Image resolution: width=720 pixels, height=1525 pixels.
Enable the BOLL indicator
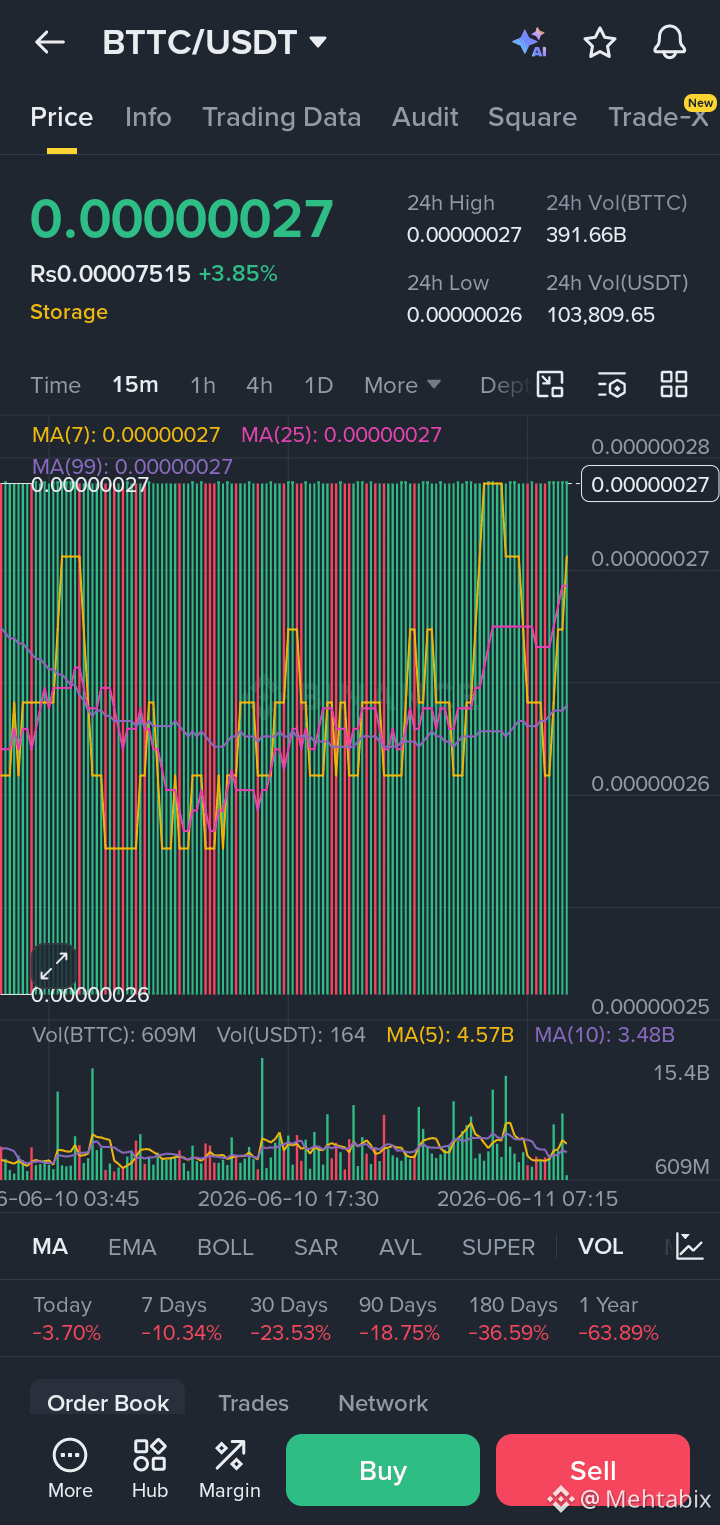(225, 1247)
